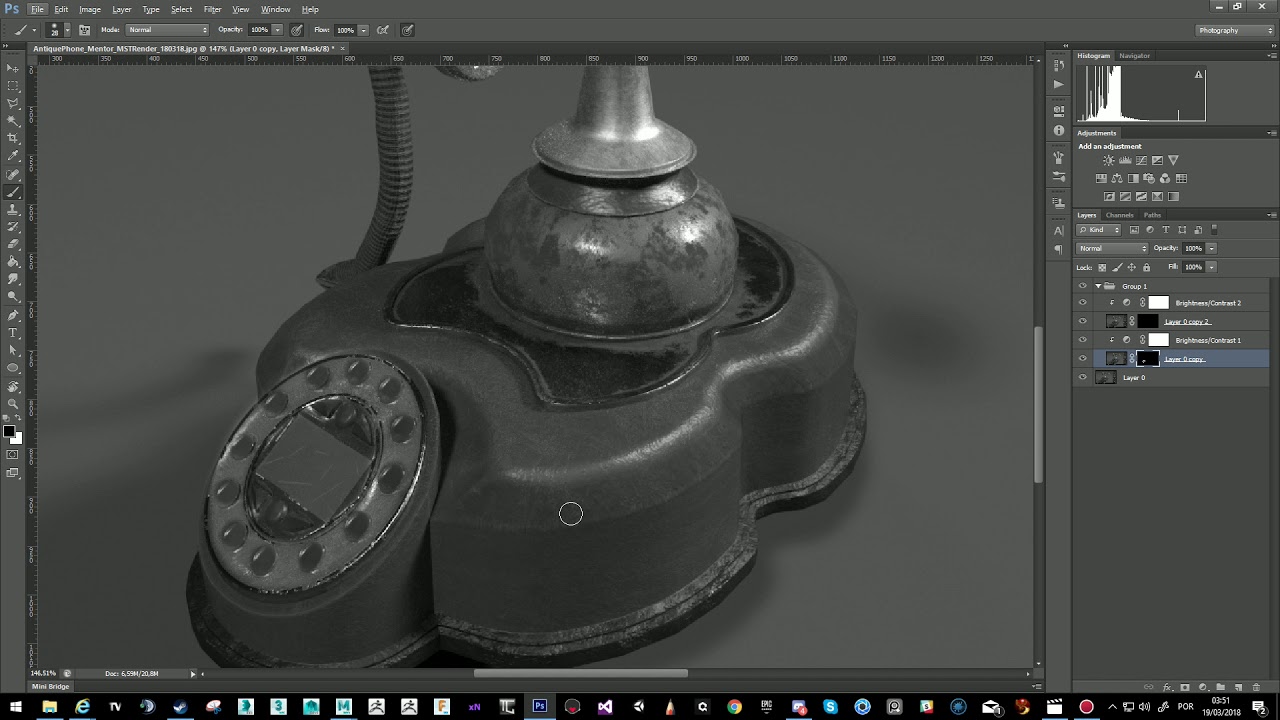Viewport: 1280px width, 720px height.
Task: Select the Eraser tool
Action: click(13, 244)
